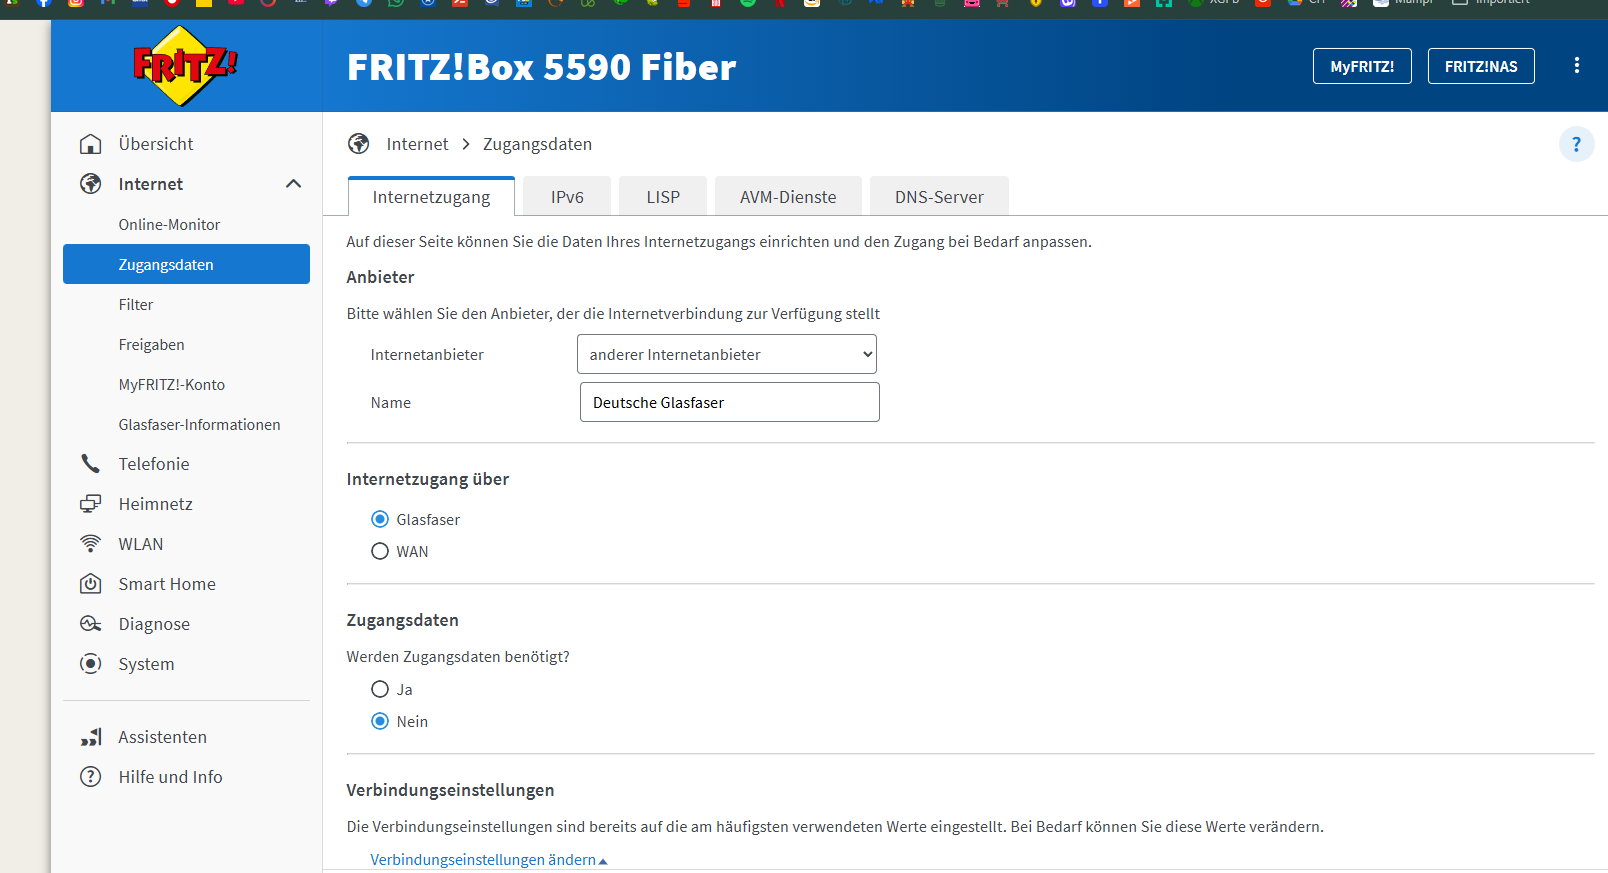Switch to the Internetzugang tab

point(431,197)
